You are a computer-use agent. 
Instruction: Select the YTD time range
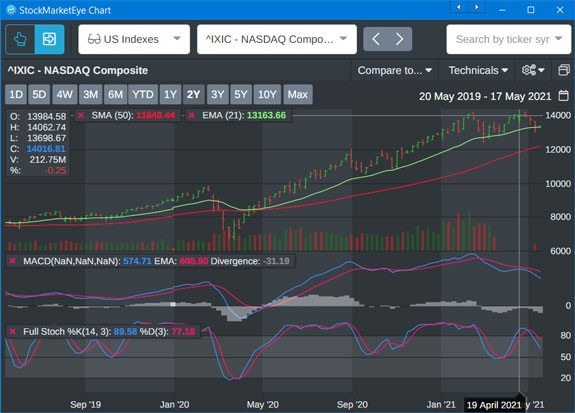(143, 95)
